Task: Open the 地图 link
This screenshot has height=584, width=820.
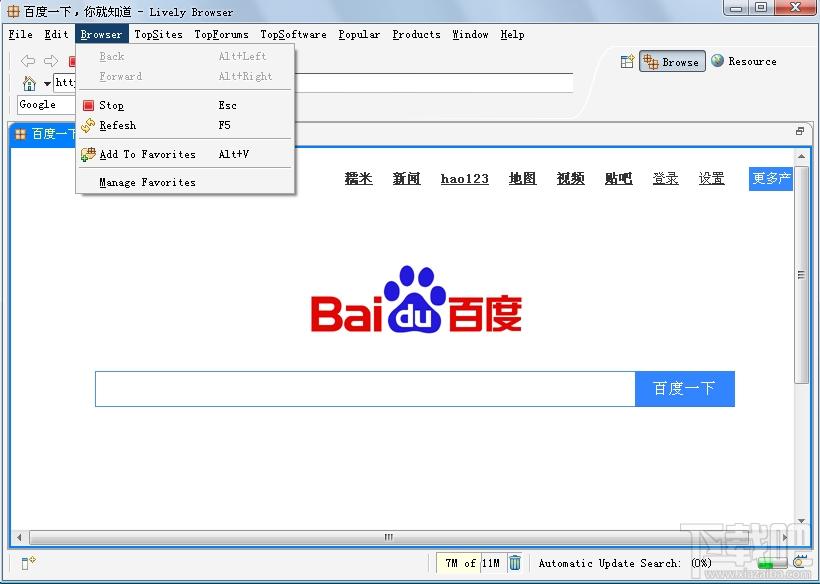Action: [522, 179]
